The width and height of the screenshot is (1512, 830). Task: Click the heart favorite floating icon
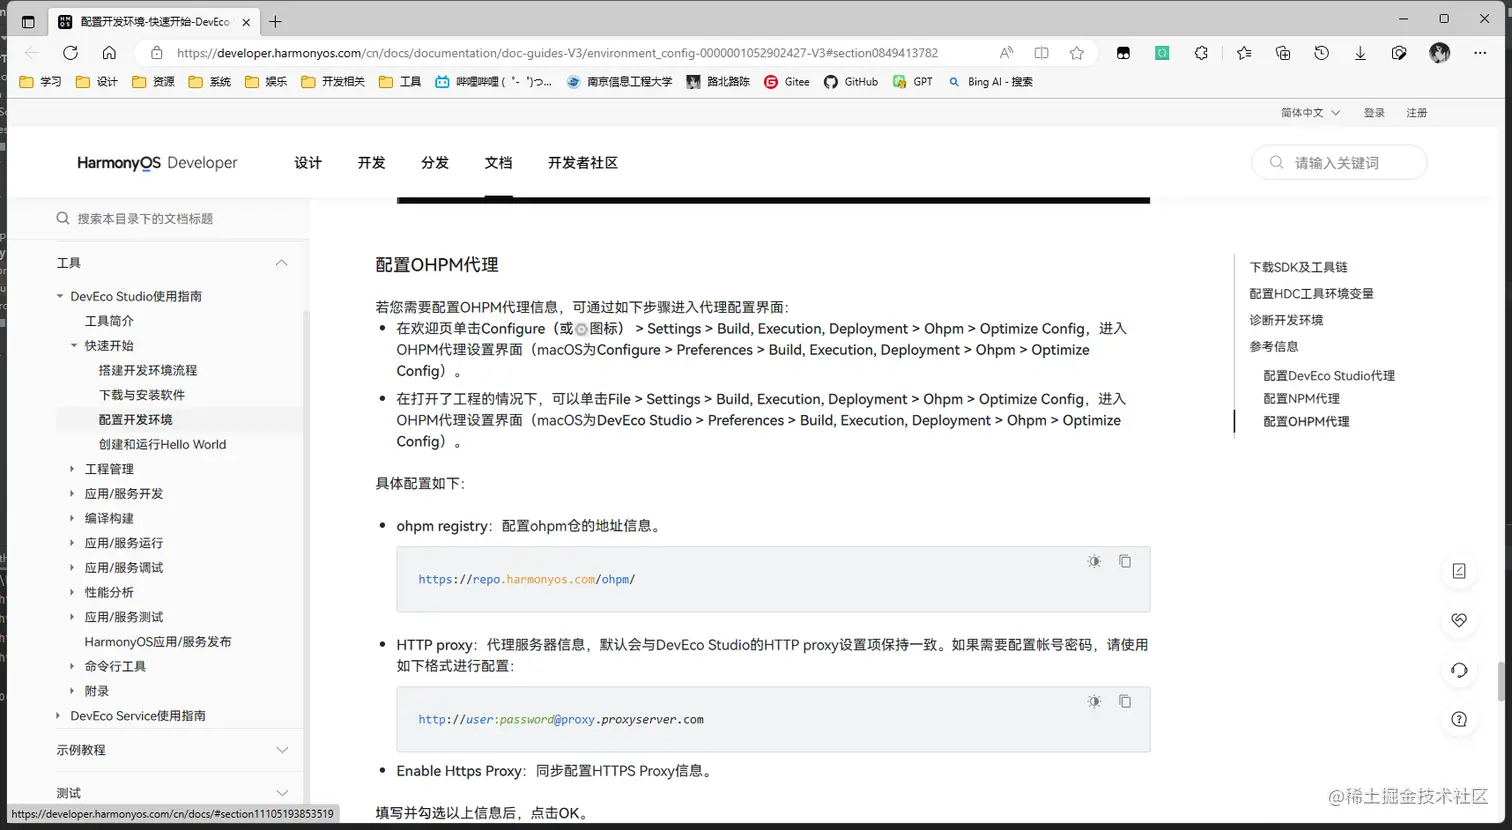click(1459, 620)
